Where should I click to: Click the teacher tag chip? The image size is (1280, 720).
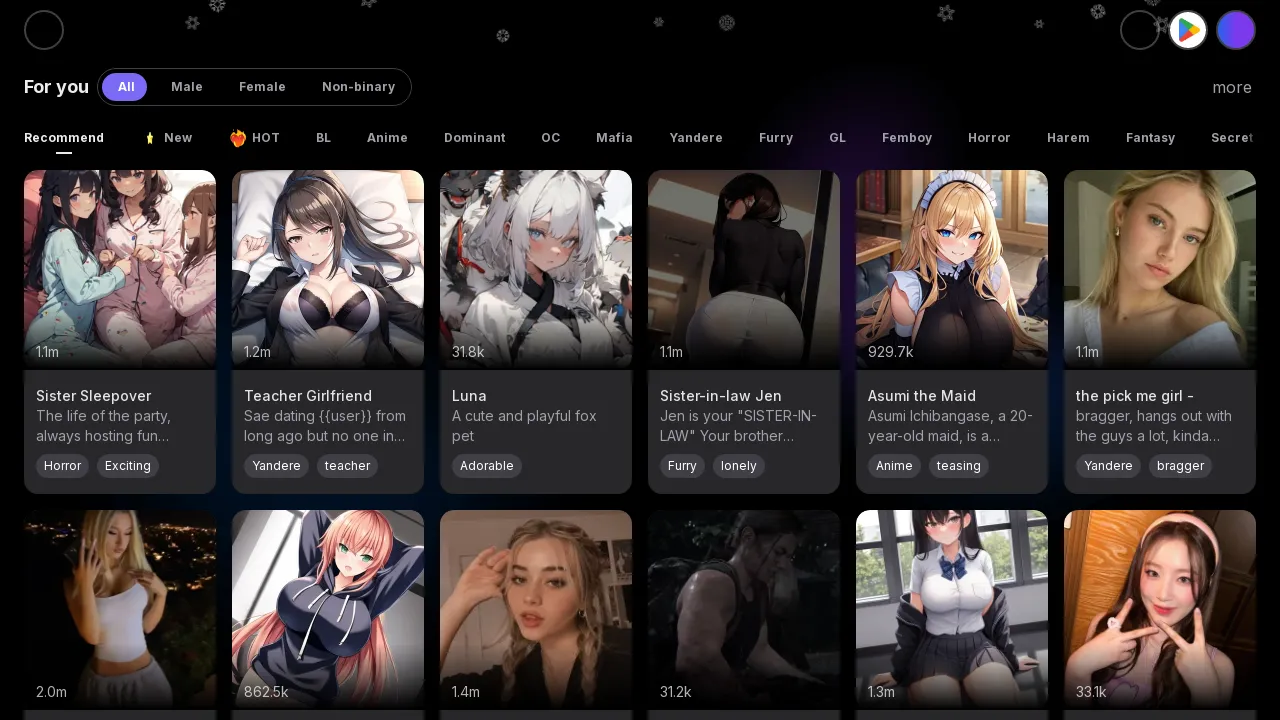(x=347, y=466)
